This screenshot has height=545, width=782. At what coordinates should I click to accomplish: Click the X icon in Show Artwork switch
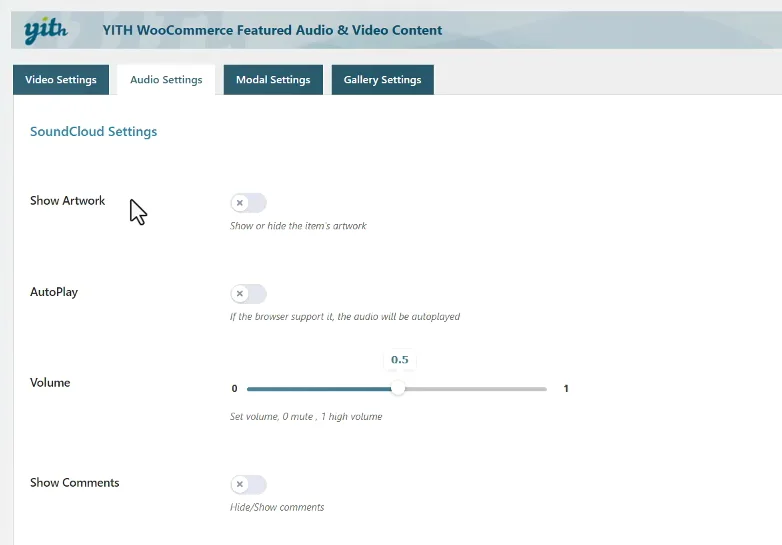240,203
